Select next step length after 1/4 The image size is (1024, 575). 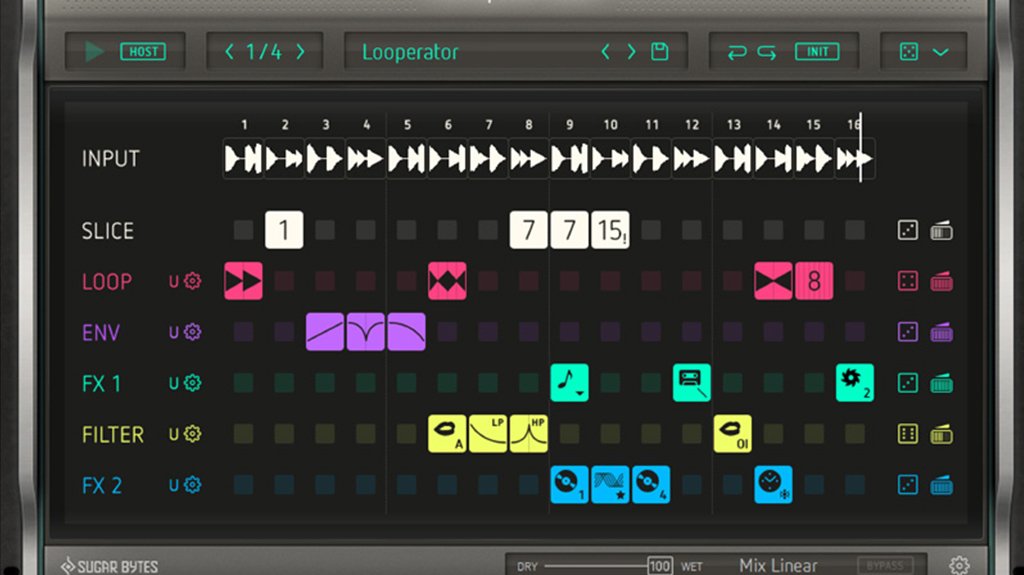(300, 52)
